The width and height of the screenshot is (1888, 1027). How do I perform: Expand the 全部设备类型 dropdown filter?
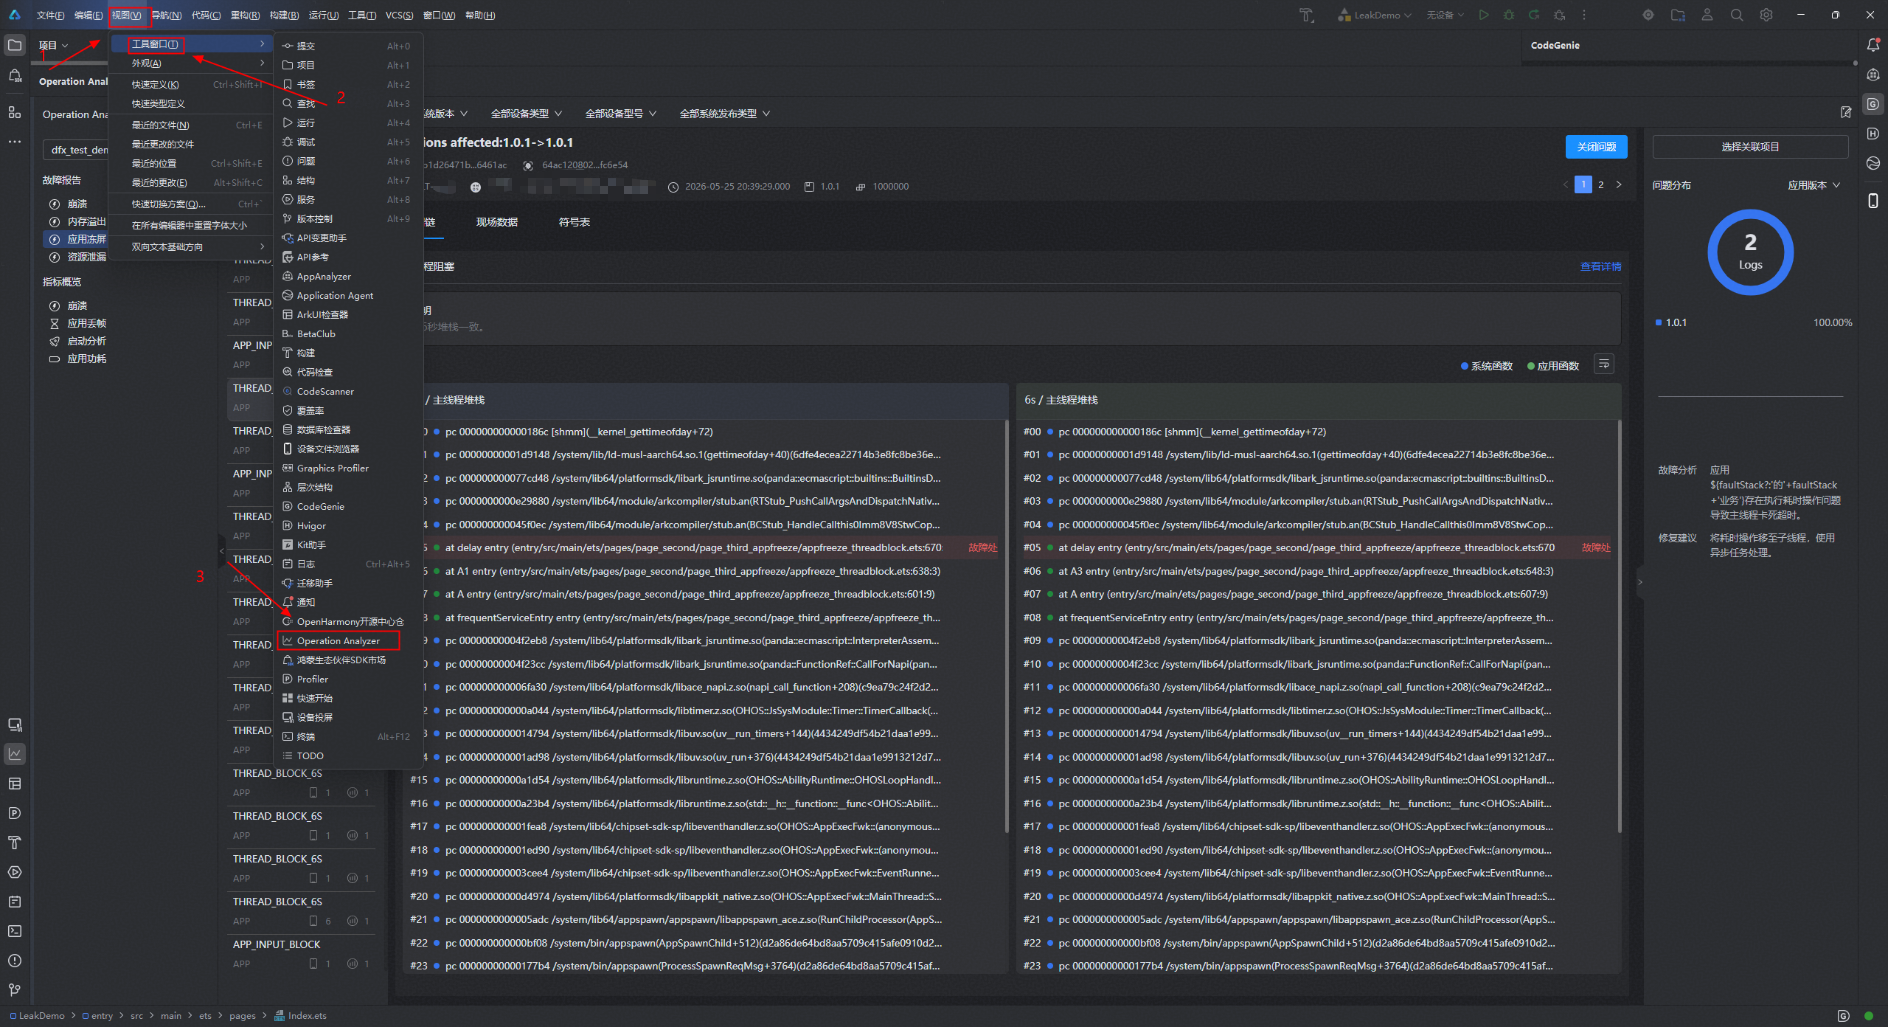(x=526, y=114)
